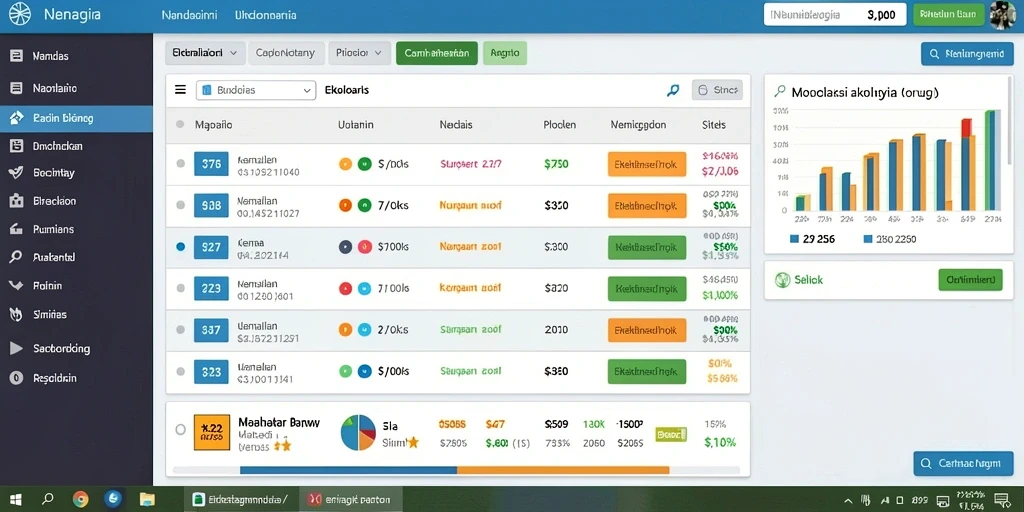Open the File Explorer taskbar icon
Image resolution: width=1024 pixels, height=512 pixels.
pos(148,500)
